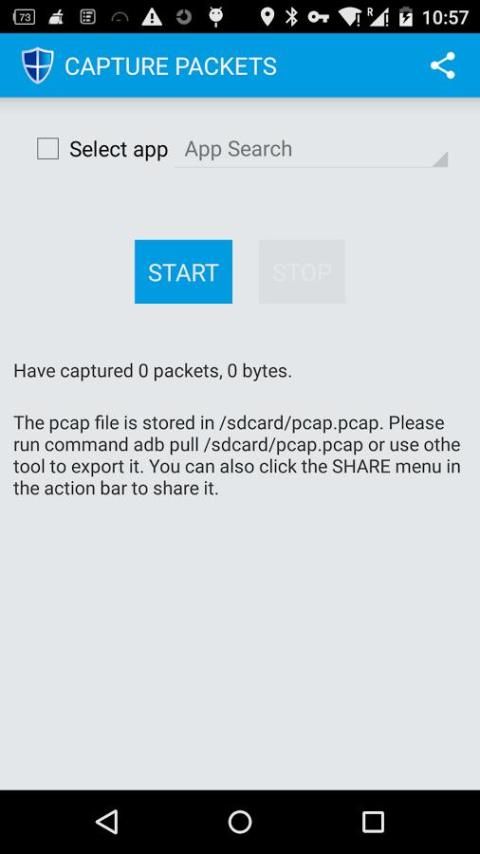Tap the Select app label text
Image resolution: width=480 pixels, height=854 pixels.
(x=118, y=149)
